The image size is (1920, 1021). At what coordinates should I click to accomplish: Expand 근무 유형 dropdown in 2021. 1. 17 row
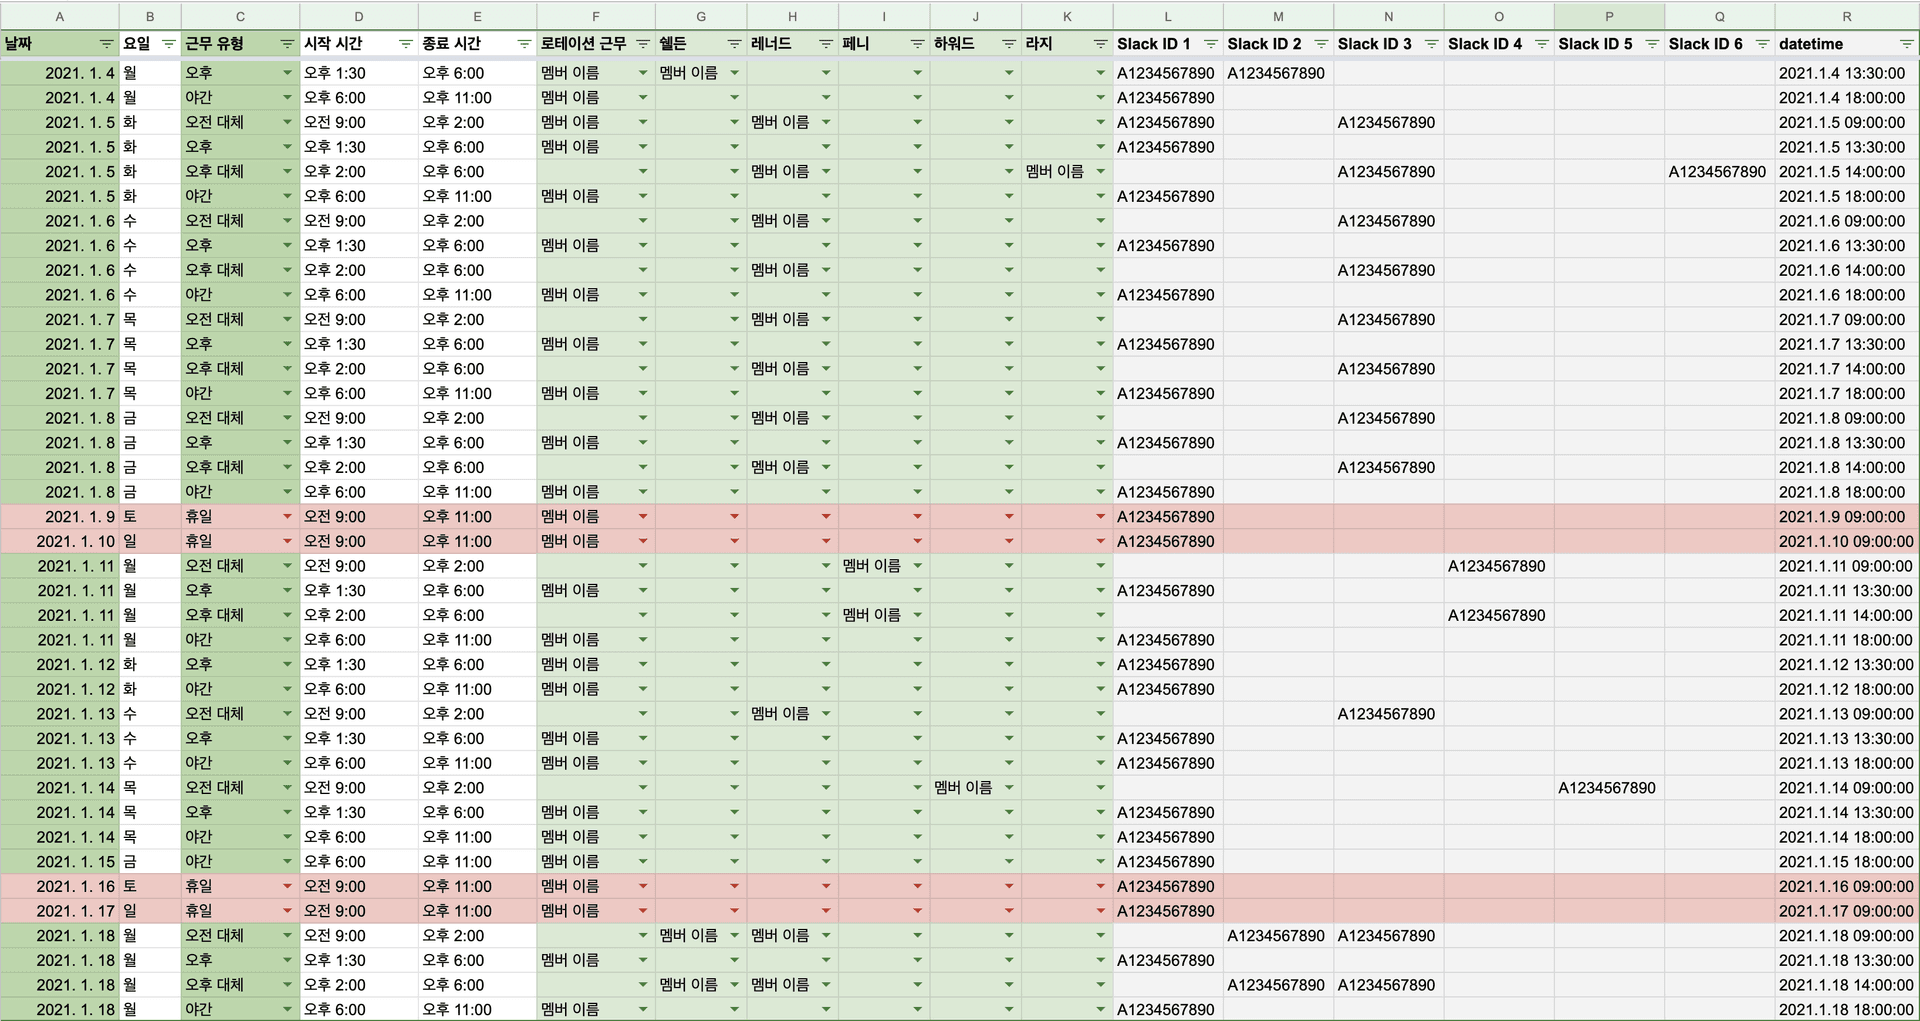tap(287, 911)
